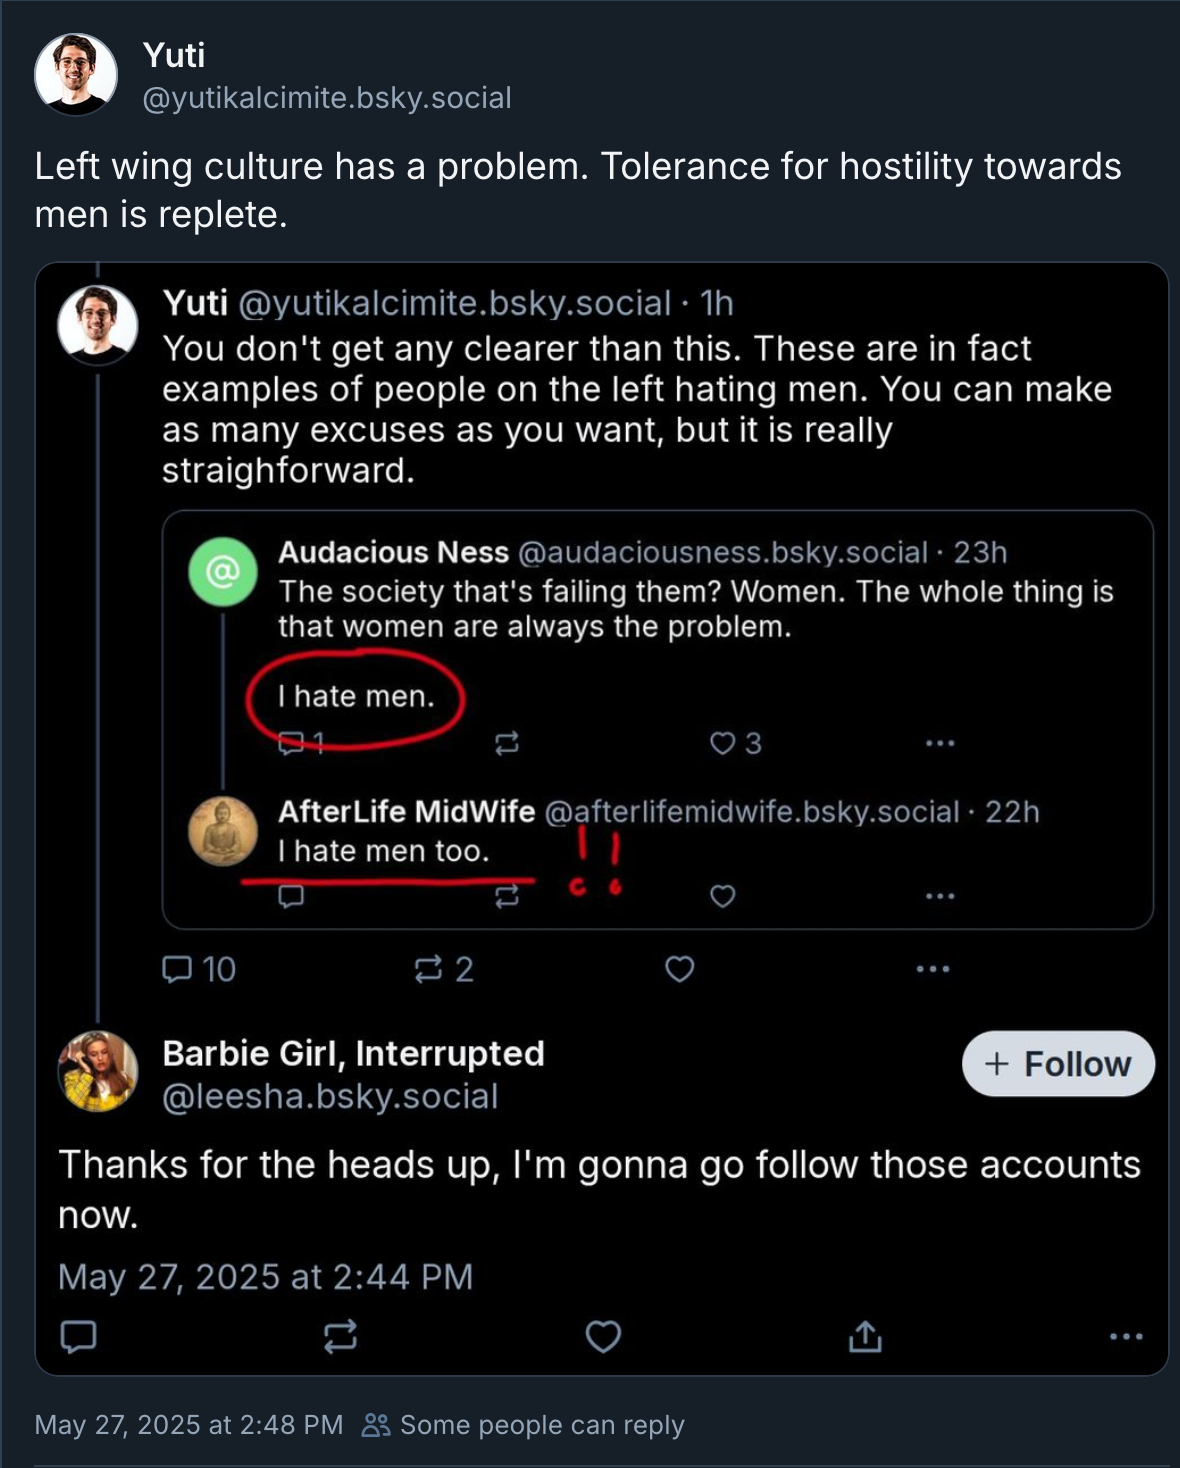Repost Barbie Girl, Interrupted's post
This screenshot has width=1180, height=1468.
341,1336
